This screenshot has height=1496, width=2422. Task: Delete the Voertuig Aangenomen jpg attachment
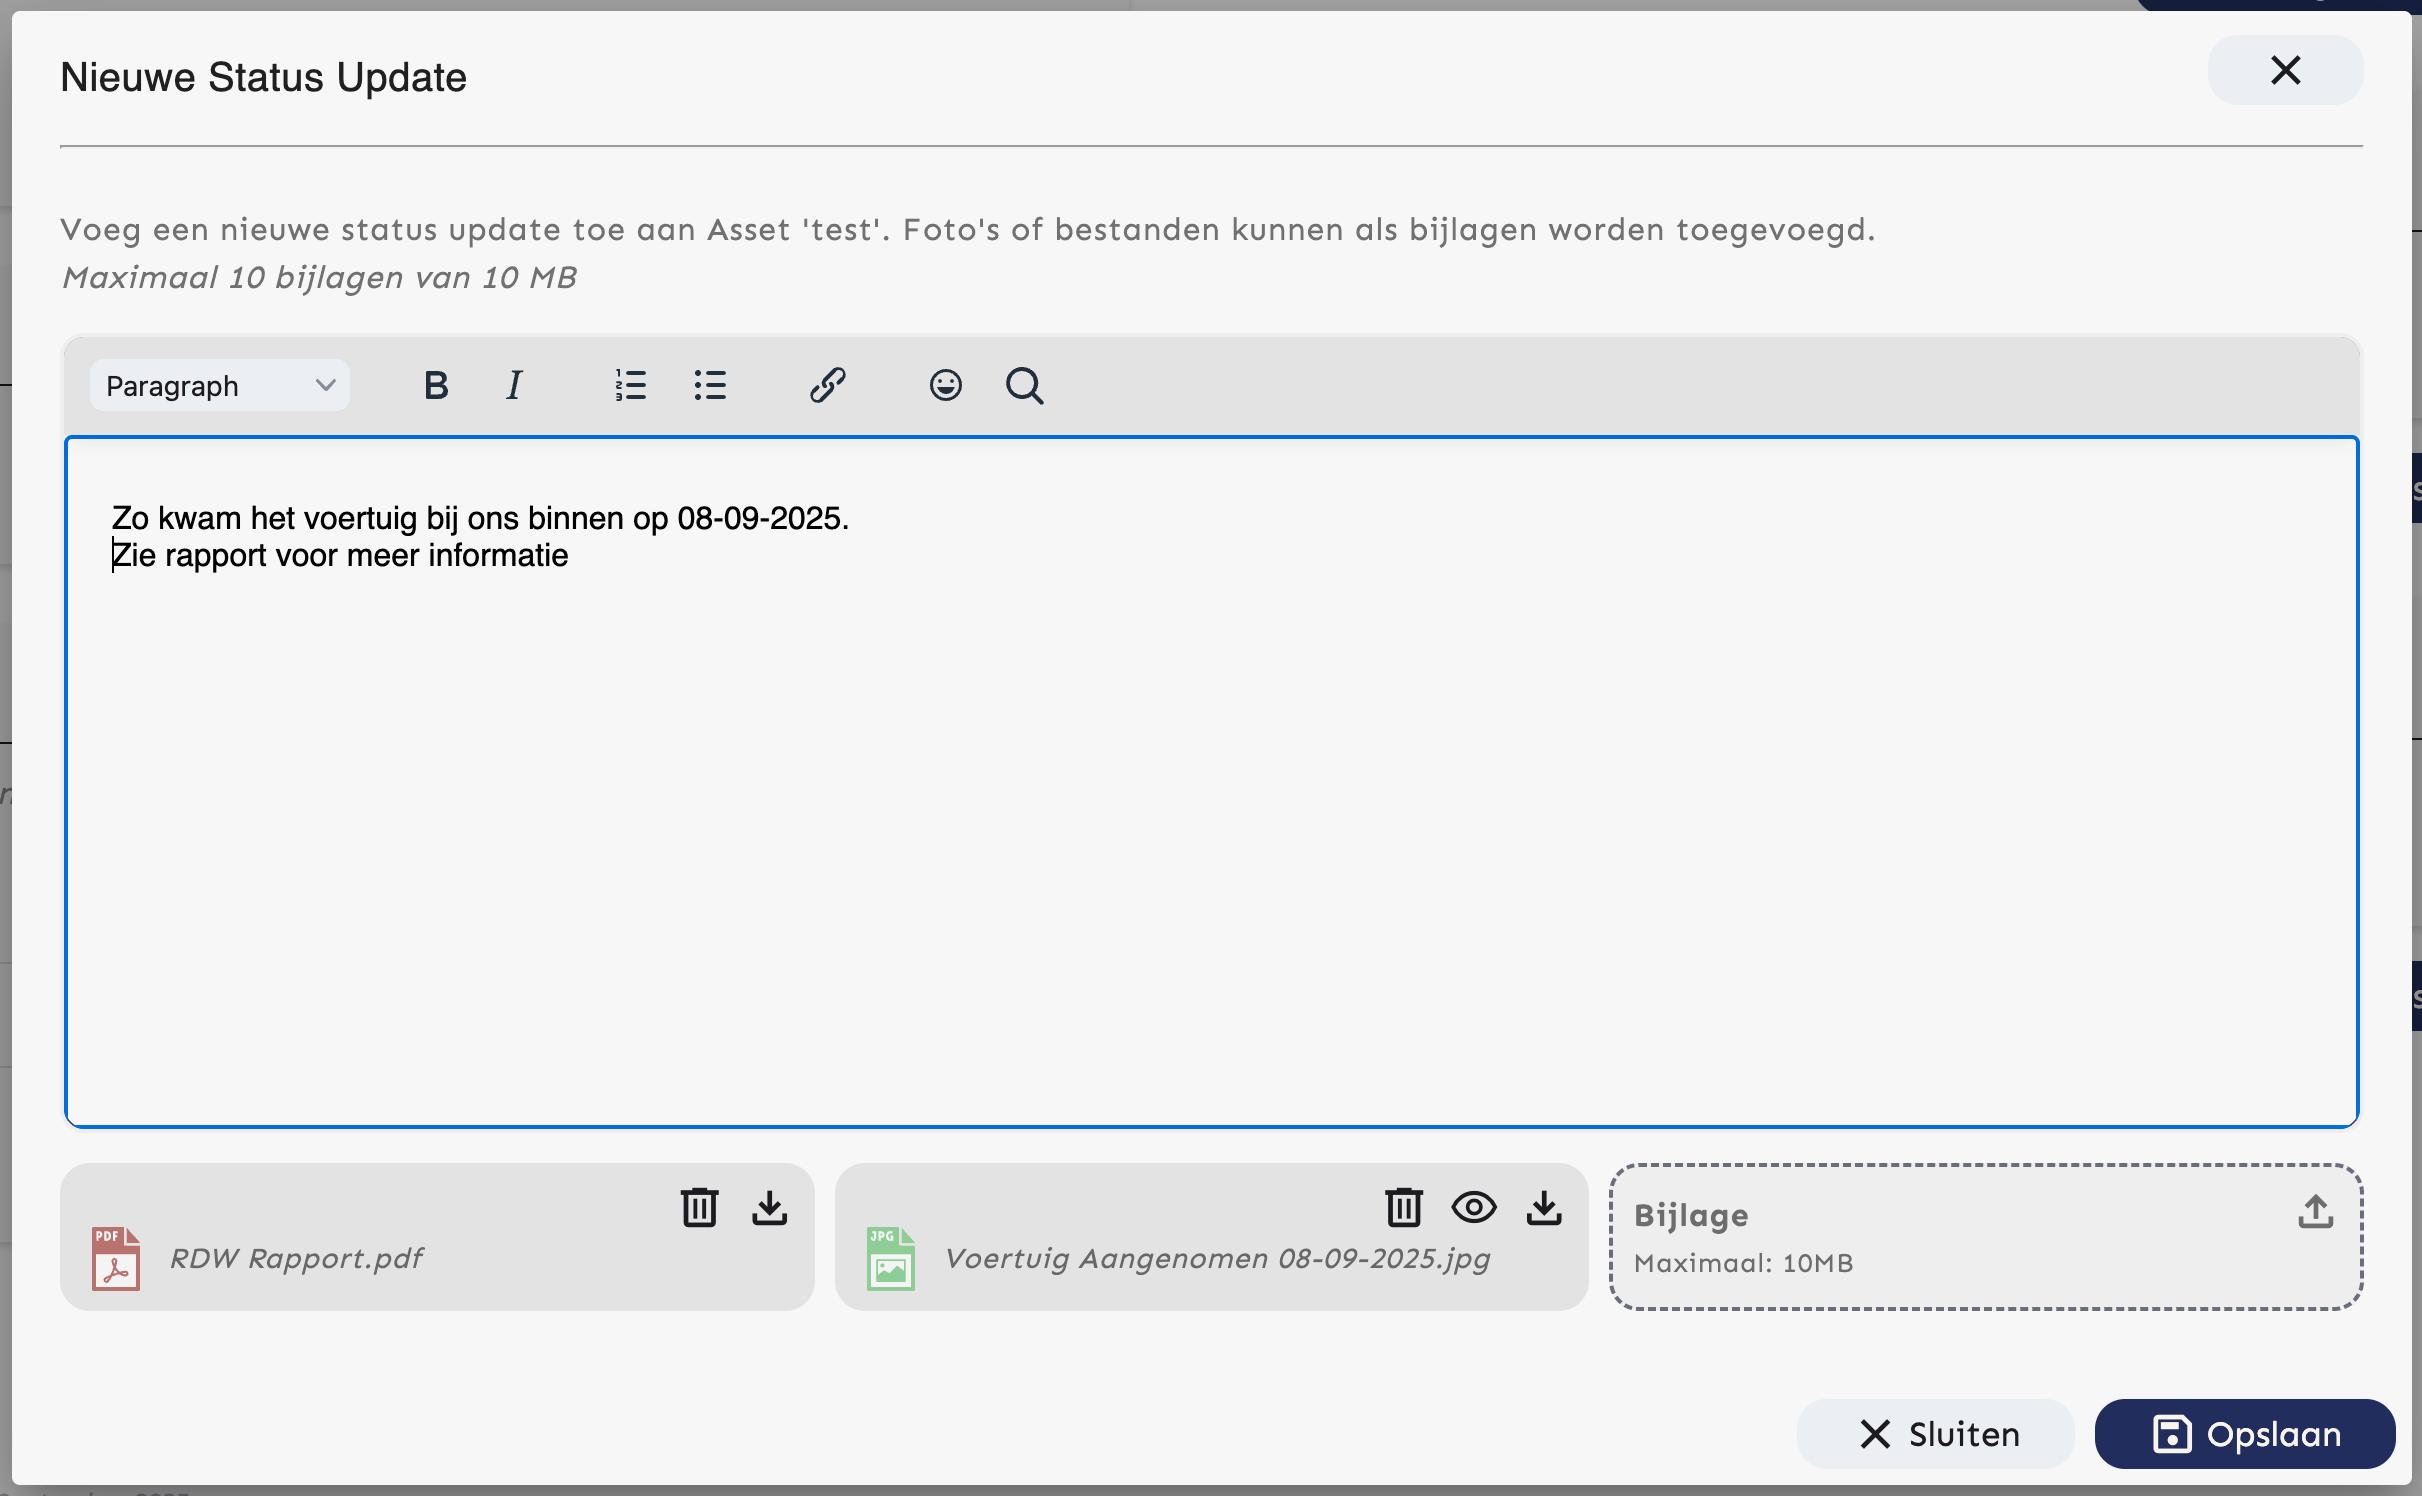click(x=1404, y=1208)
